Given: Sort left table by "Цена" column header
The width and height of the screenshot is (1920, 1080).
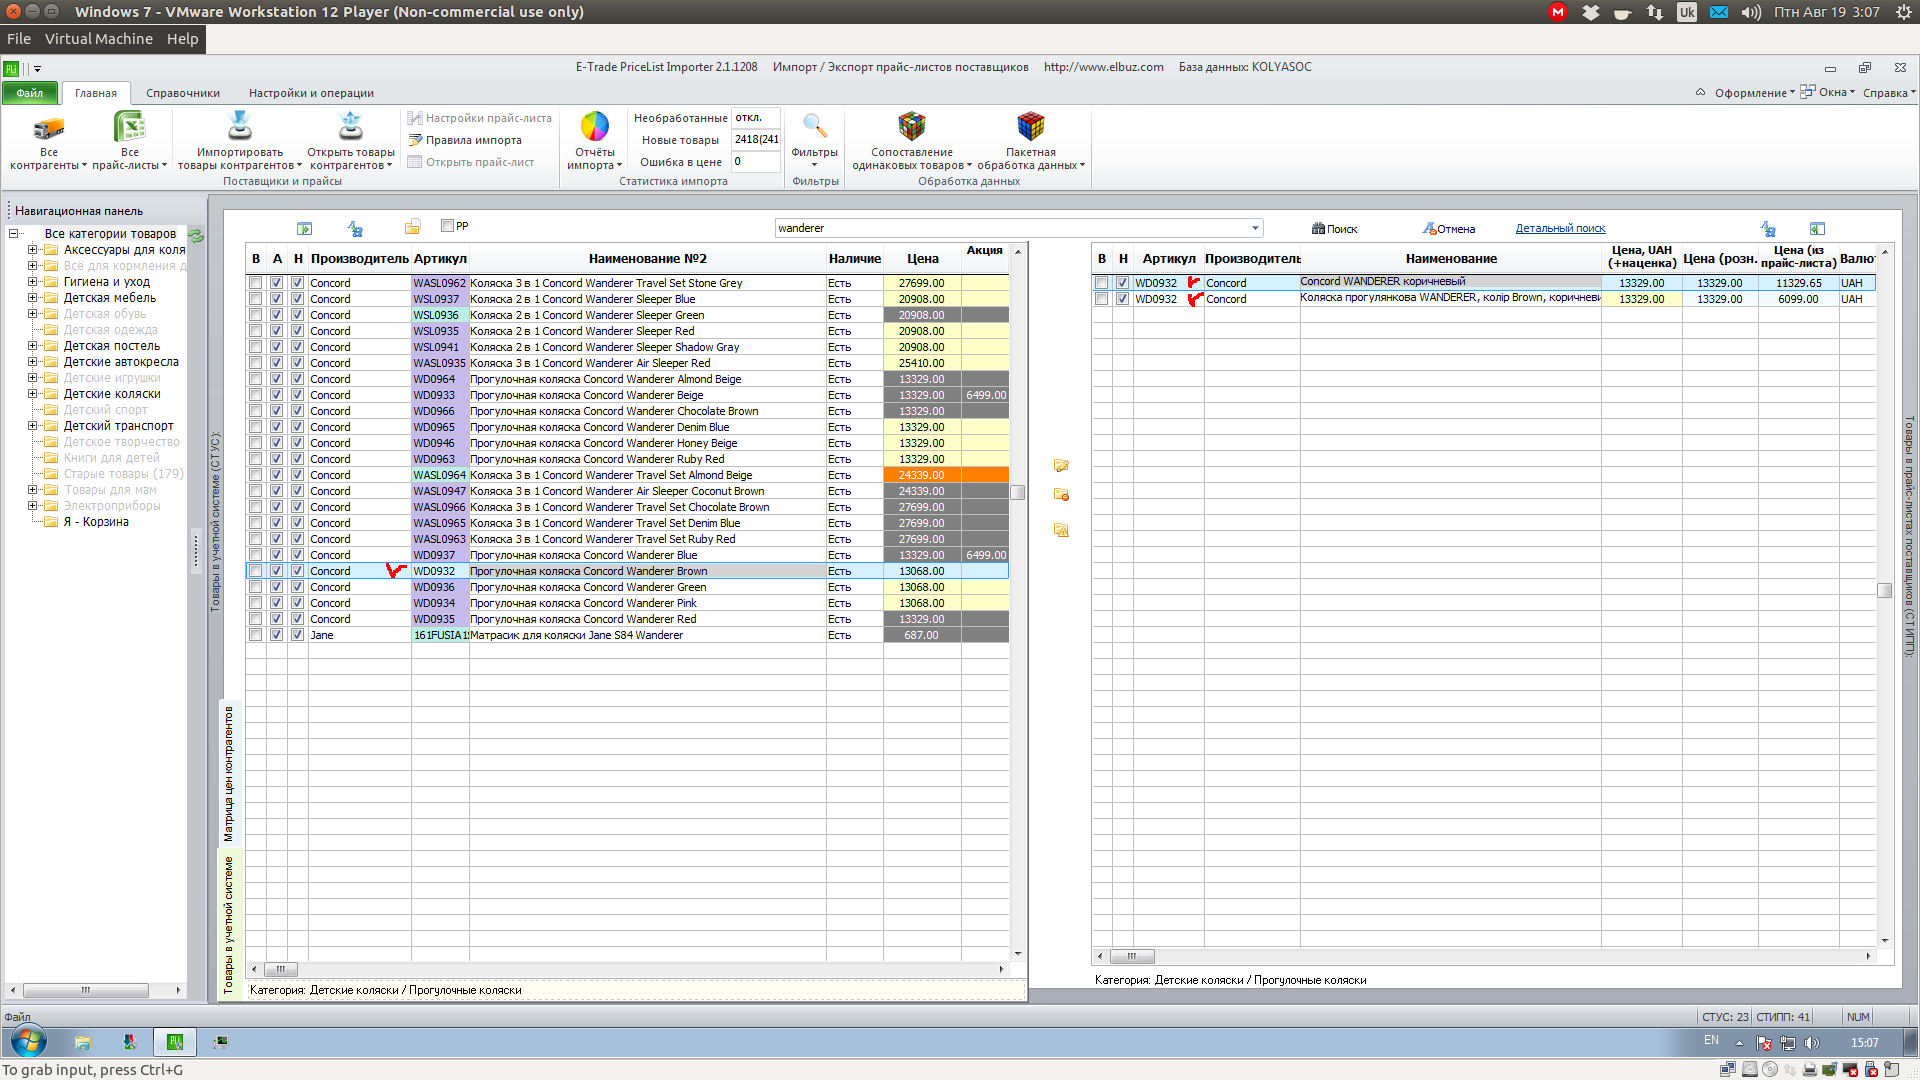Looking at the screenshot, I should [x=922, y=259].
